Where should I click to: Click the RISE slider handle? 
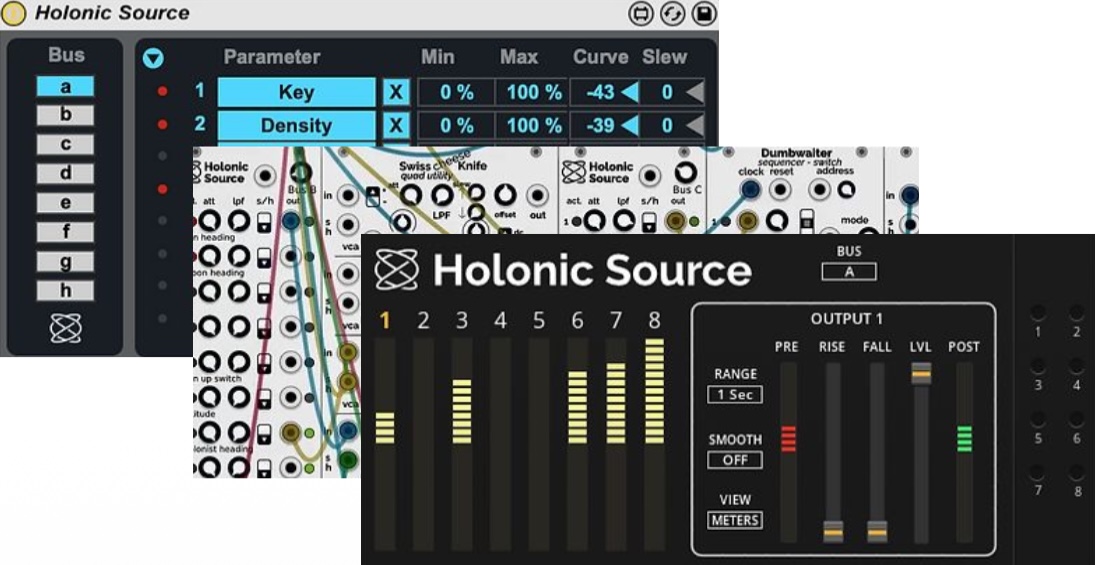coord(833,532)
